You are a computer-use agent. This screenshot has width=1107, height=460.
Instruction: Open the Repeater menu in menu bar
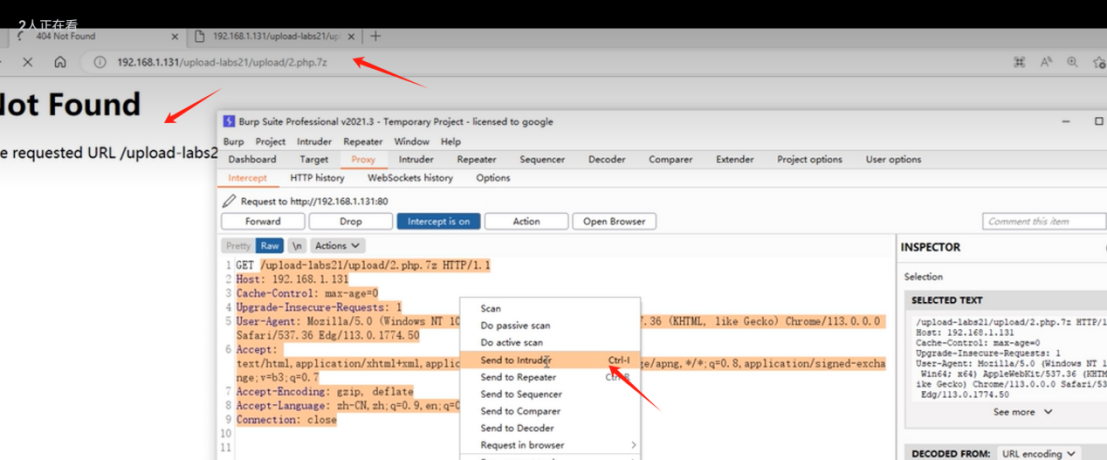[363, 141]
